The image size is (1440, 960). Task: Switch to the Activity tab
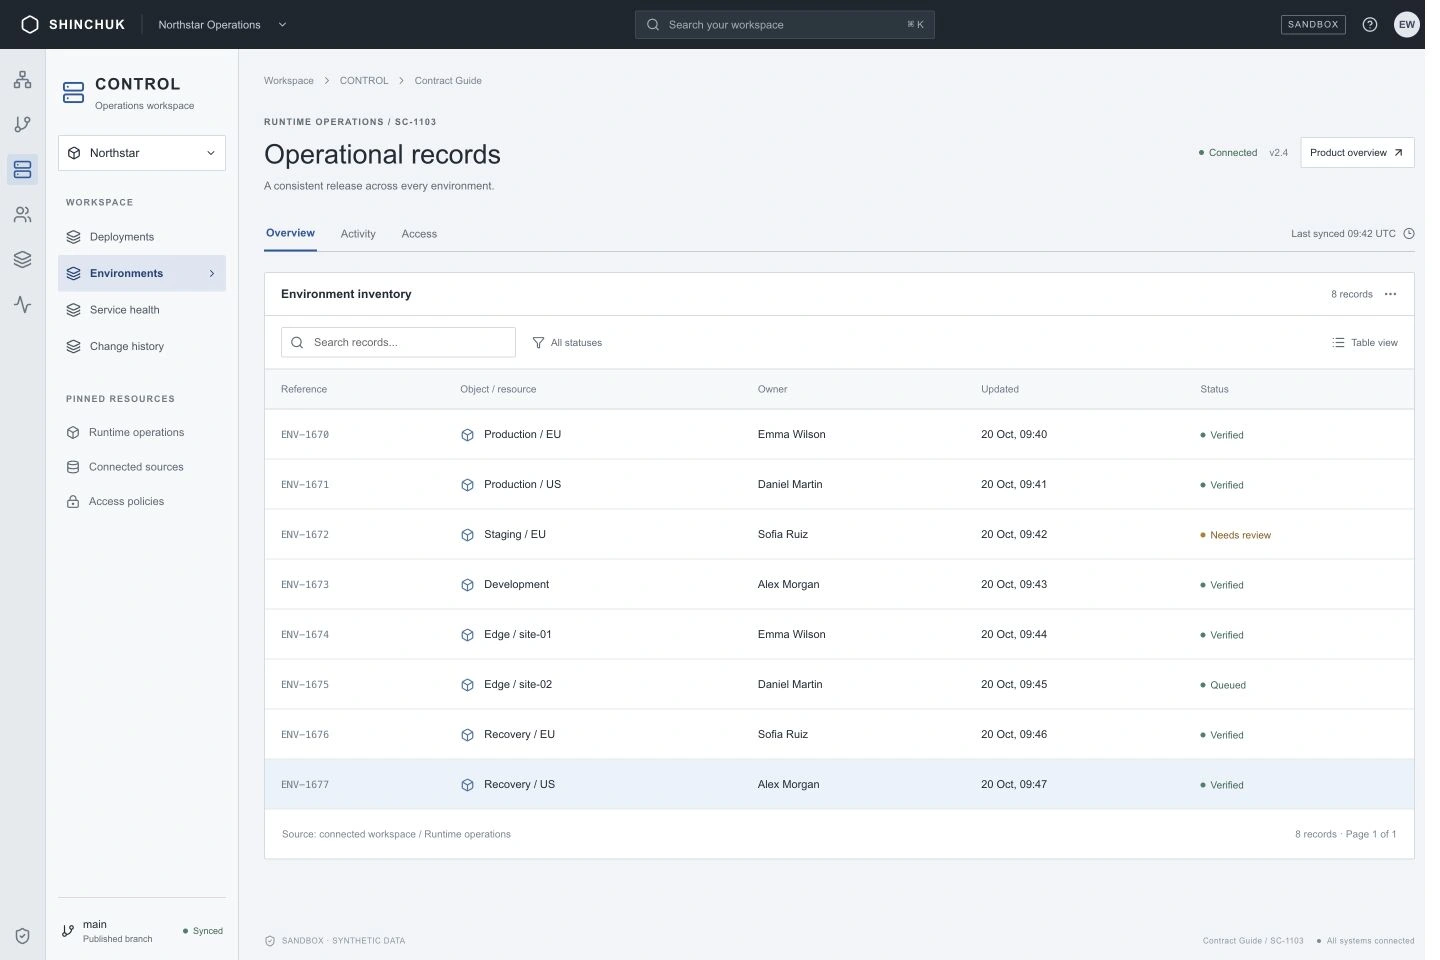[358, 234]
